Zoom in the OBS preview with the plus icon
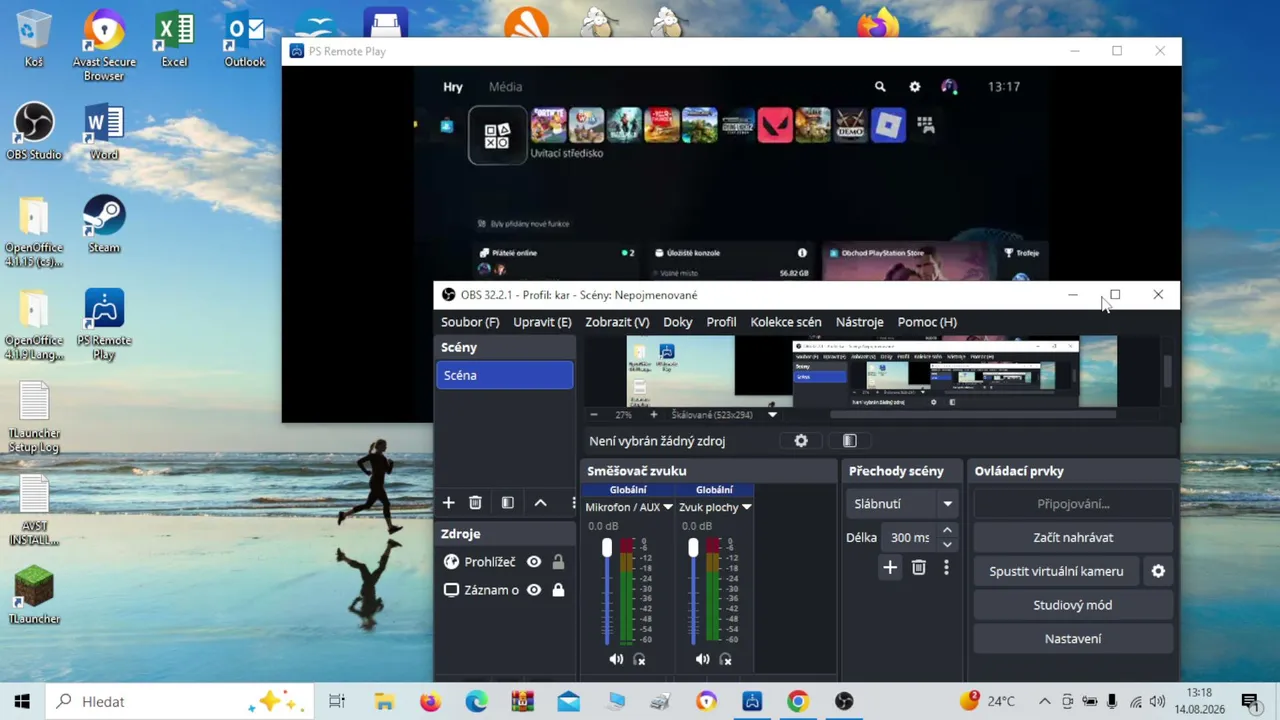The height and width of the screenshot is (720, 1280). tap(654, 415)
